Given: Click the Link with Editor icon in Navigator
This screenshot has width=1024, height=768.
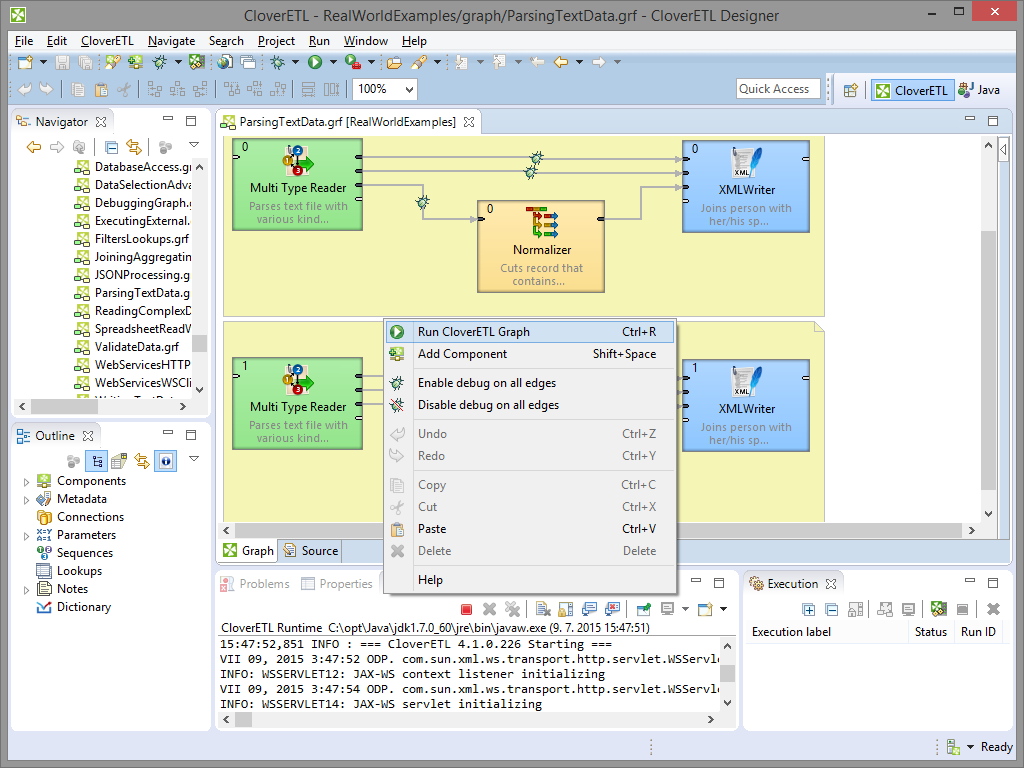Looking at the screenshot, I should point(133,147).
